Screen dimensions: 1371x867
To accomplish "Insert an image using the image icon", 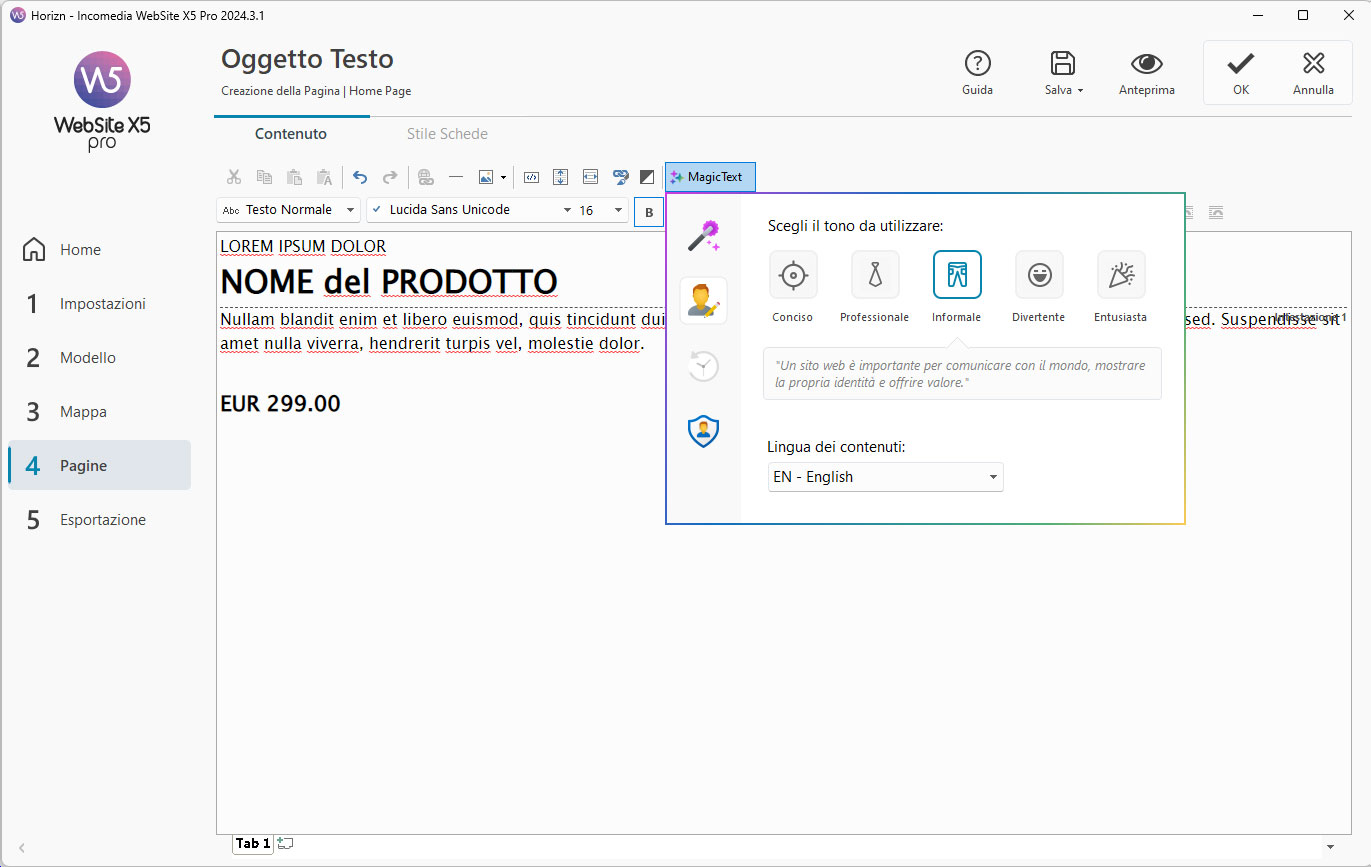I will [483, 177].
